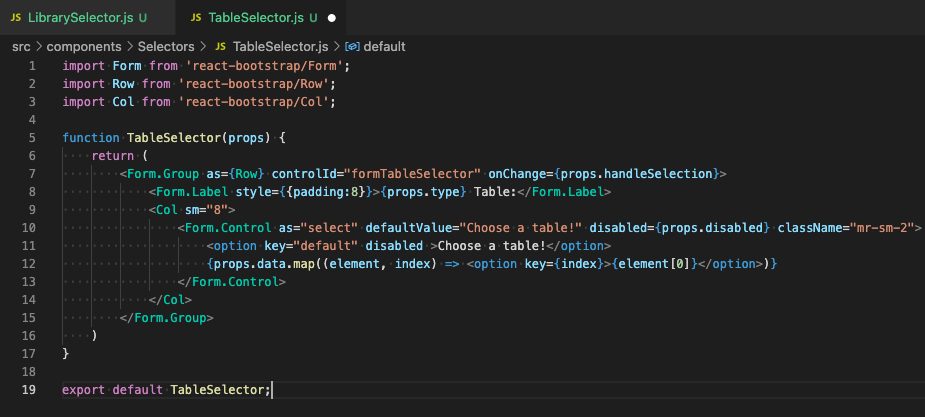The image size is (925, 417).
Task: Click the JS icon in the breadcrumb
Action: [222, 46]
